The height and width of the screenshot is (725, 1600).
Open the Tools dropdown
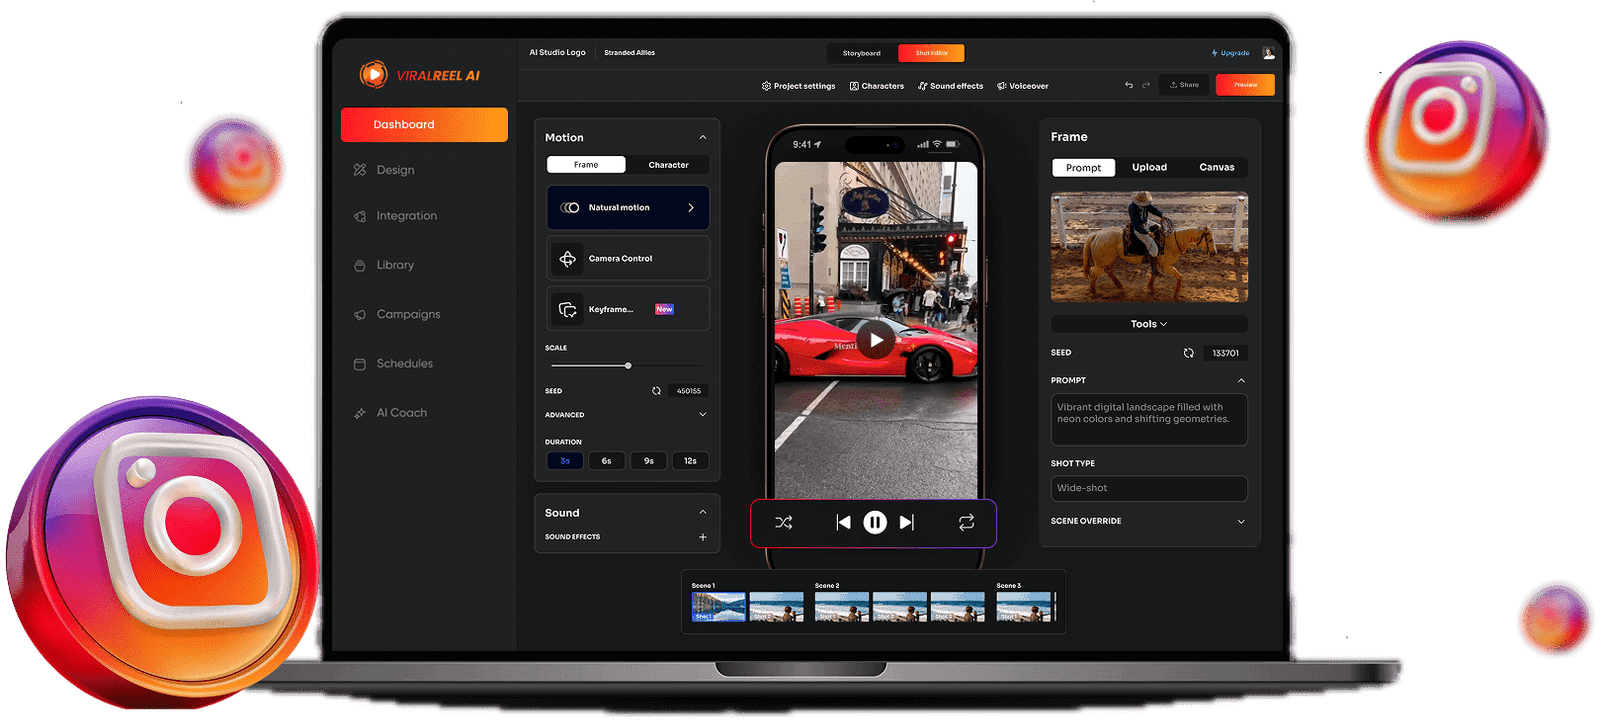(x=1149, y=324)
